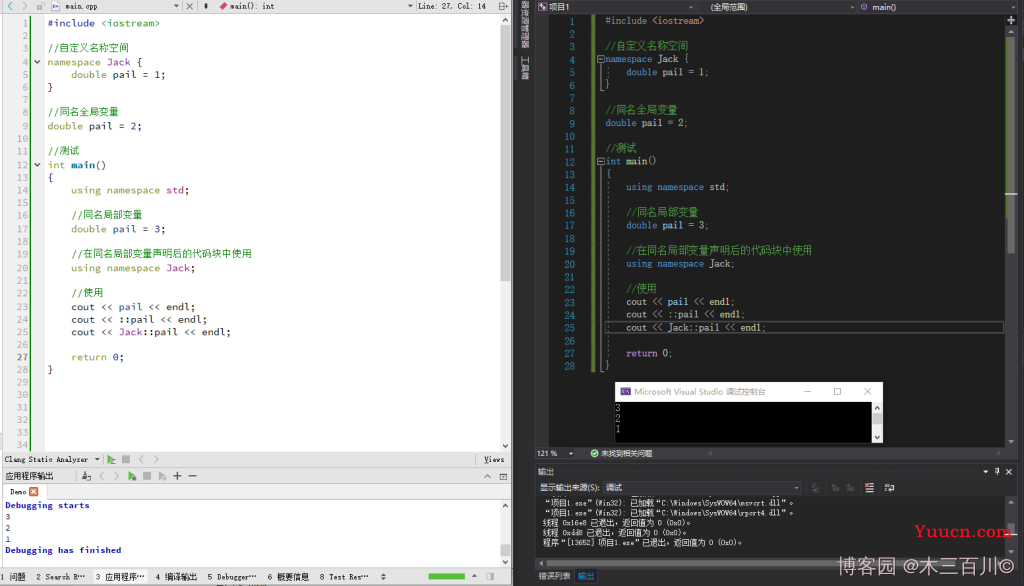Click the 未找到相关问题 status indicator

(x=621, y=453)
